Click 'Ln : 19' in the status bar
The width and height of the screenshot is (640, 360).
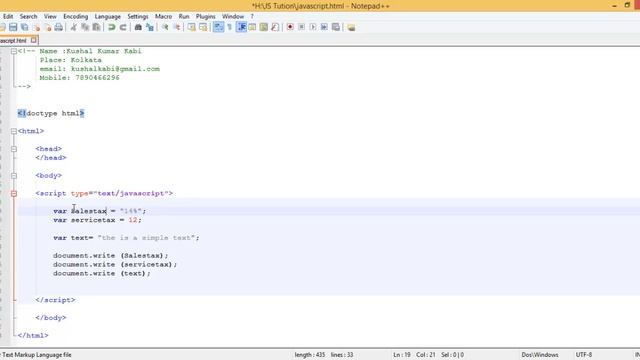point(402,355)
